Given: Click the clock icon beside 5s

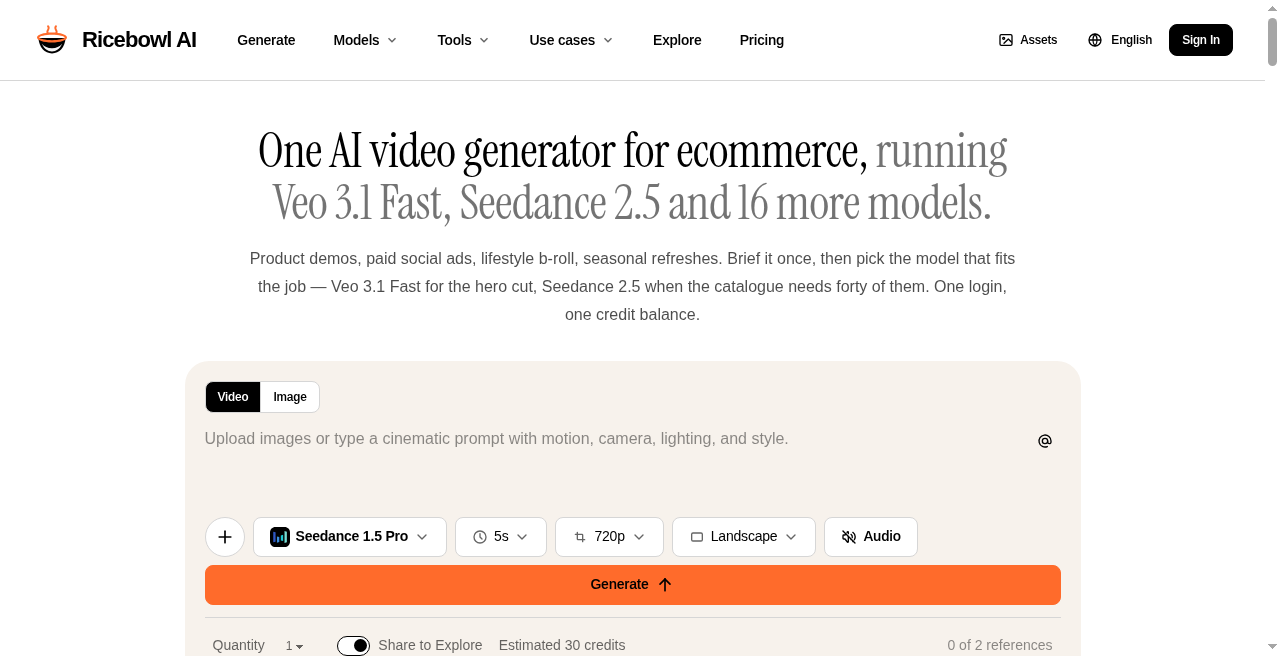Looking at the screenshot, I should click(x=480, y=537).
